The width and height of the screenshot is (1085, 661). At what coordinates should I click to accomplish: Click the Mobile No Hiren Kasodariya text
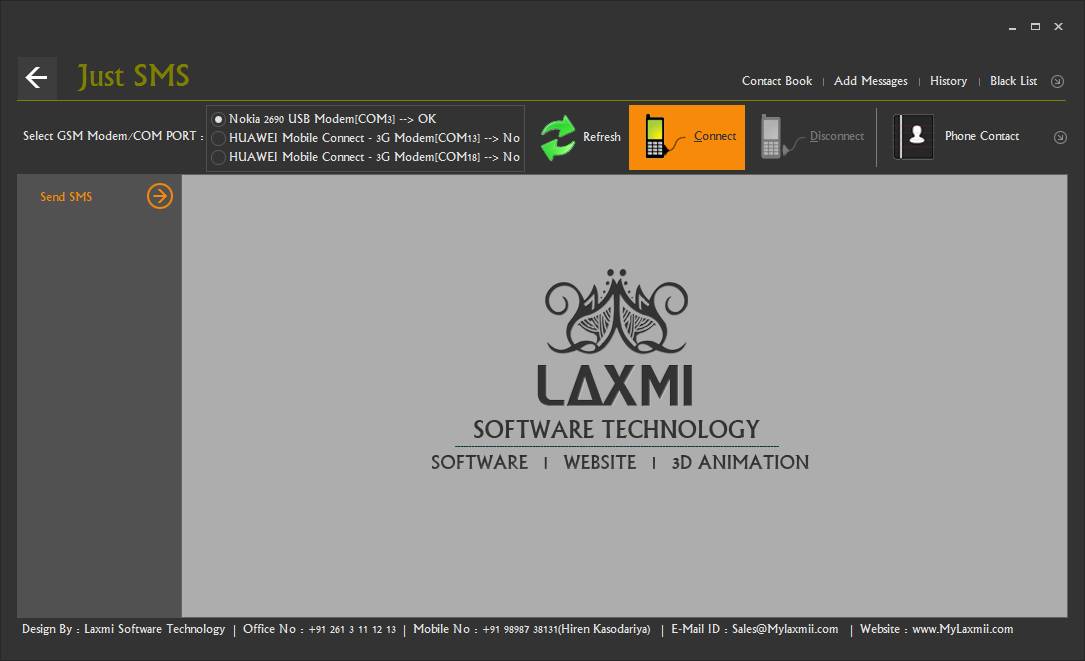[531, 629]
